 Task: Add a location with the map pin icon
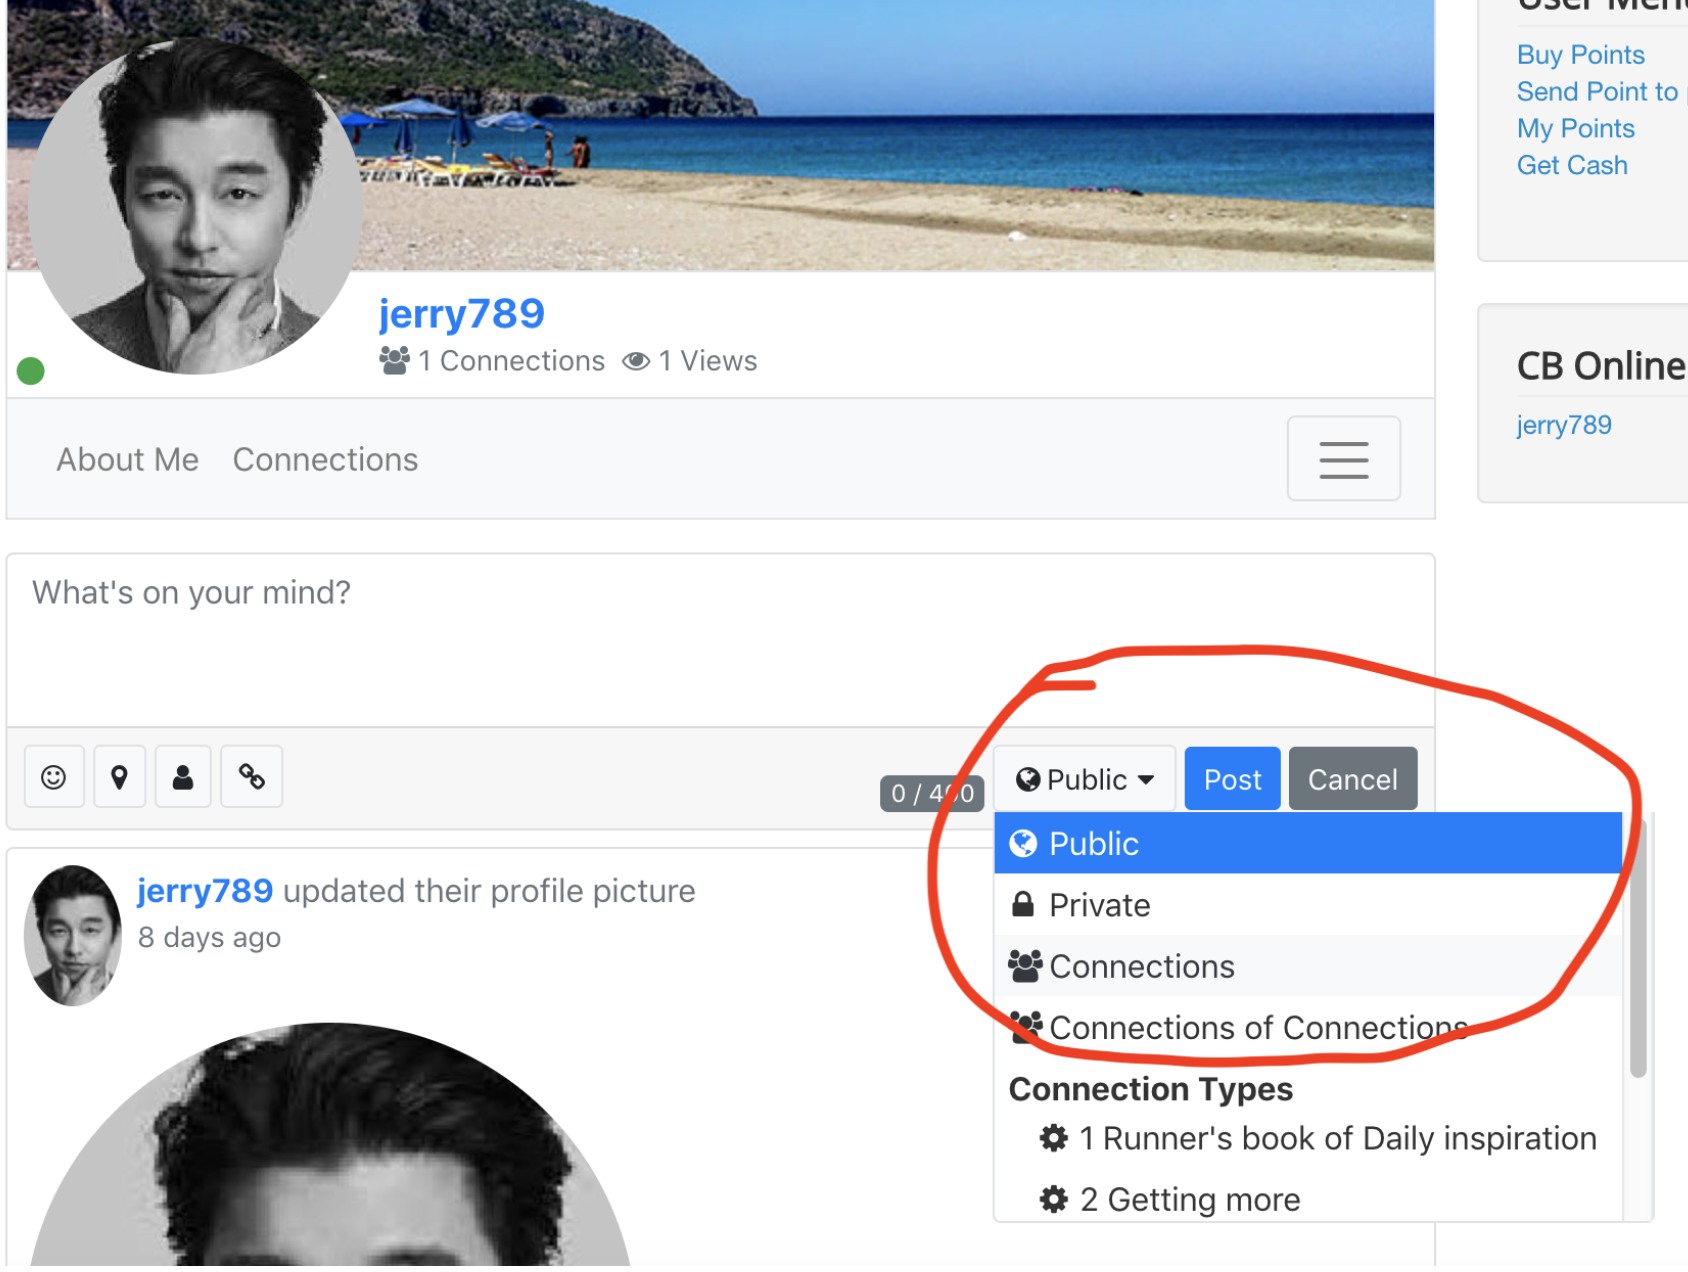pyautogui.click(x=119, y=777)
